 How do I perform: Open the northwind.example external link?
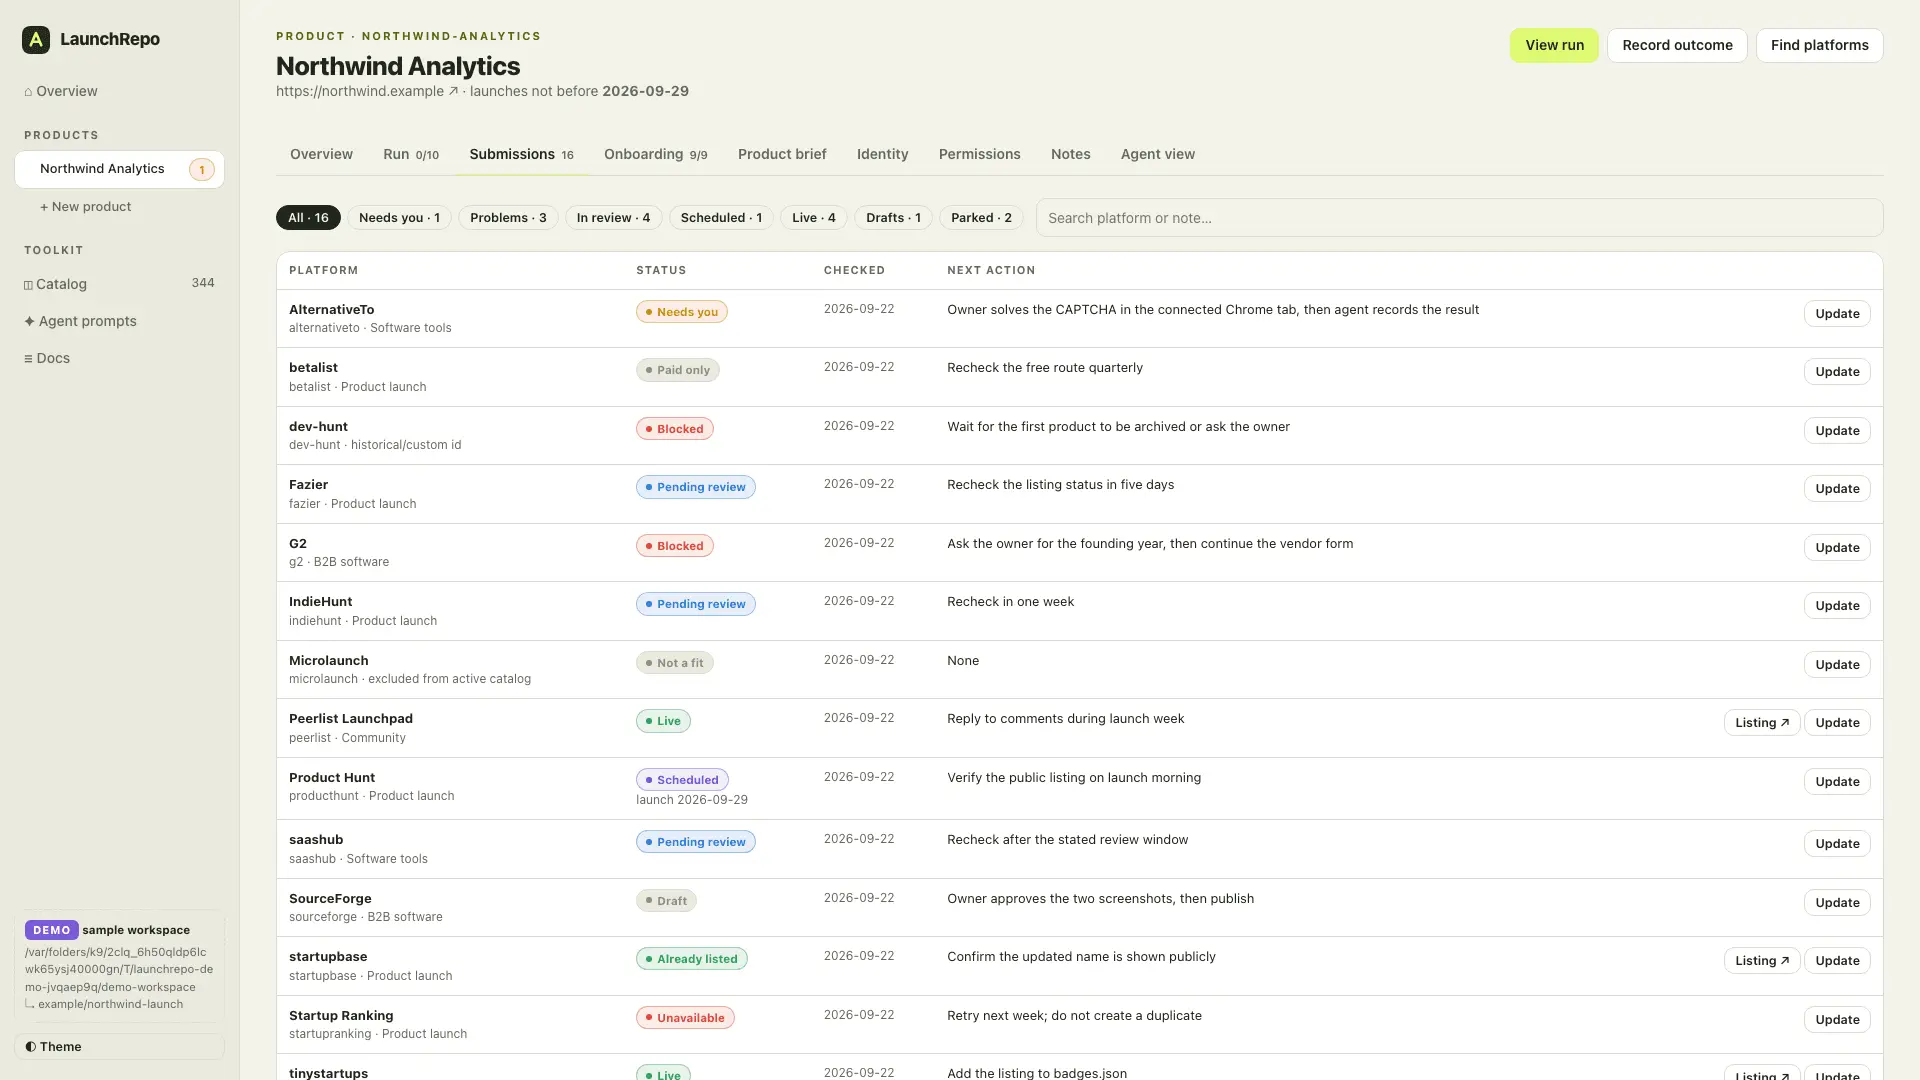367,91
